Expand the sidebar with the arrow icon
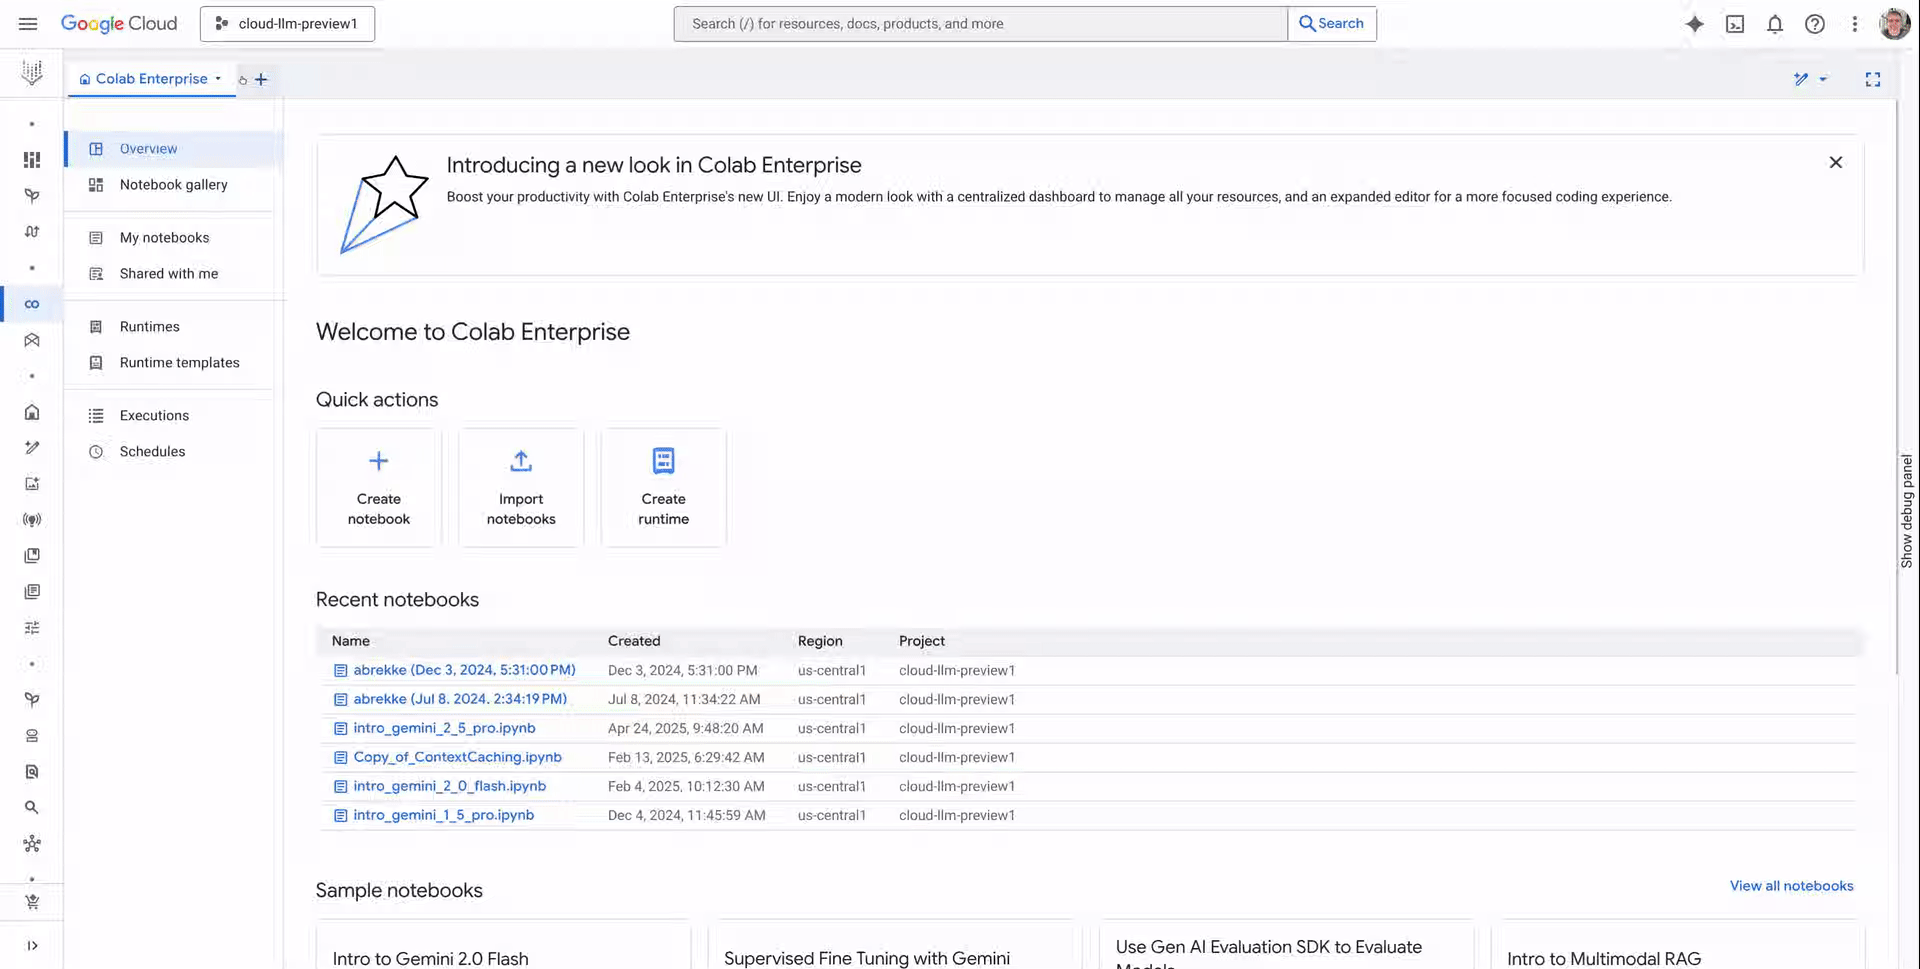 (x=32, y=945)
